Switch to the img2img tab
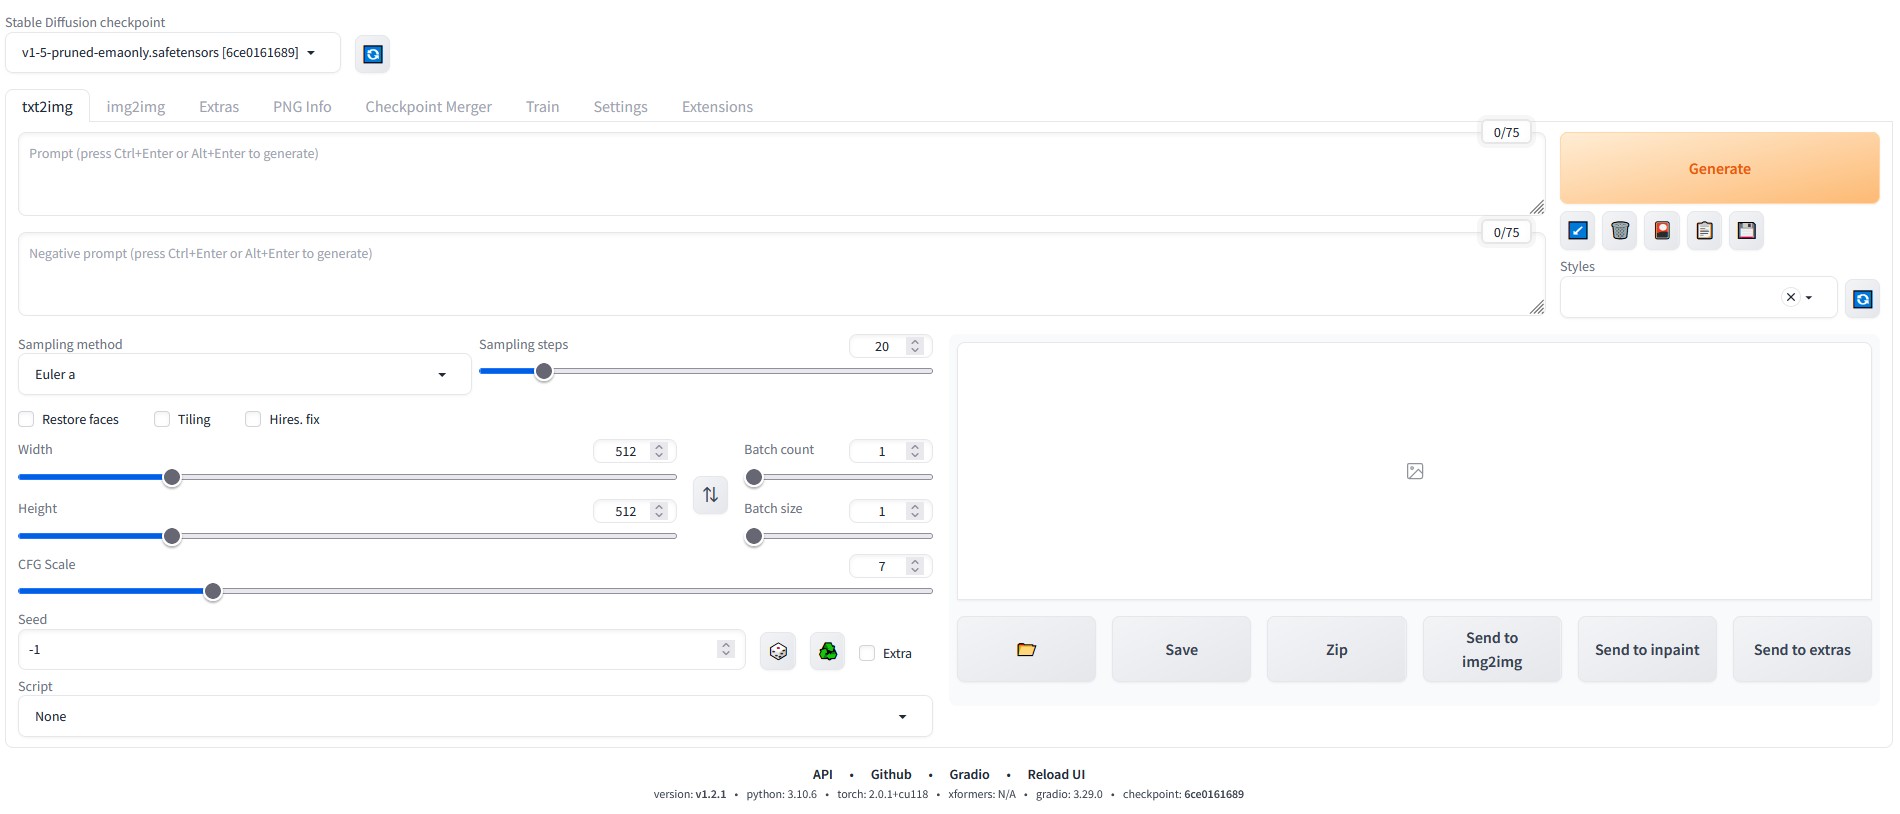This screenshot has height=814, width=1900. click(136, 107)
